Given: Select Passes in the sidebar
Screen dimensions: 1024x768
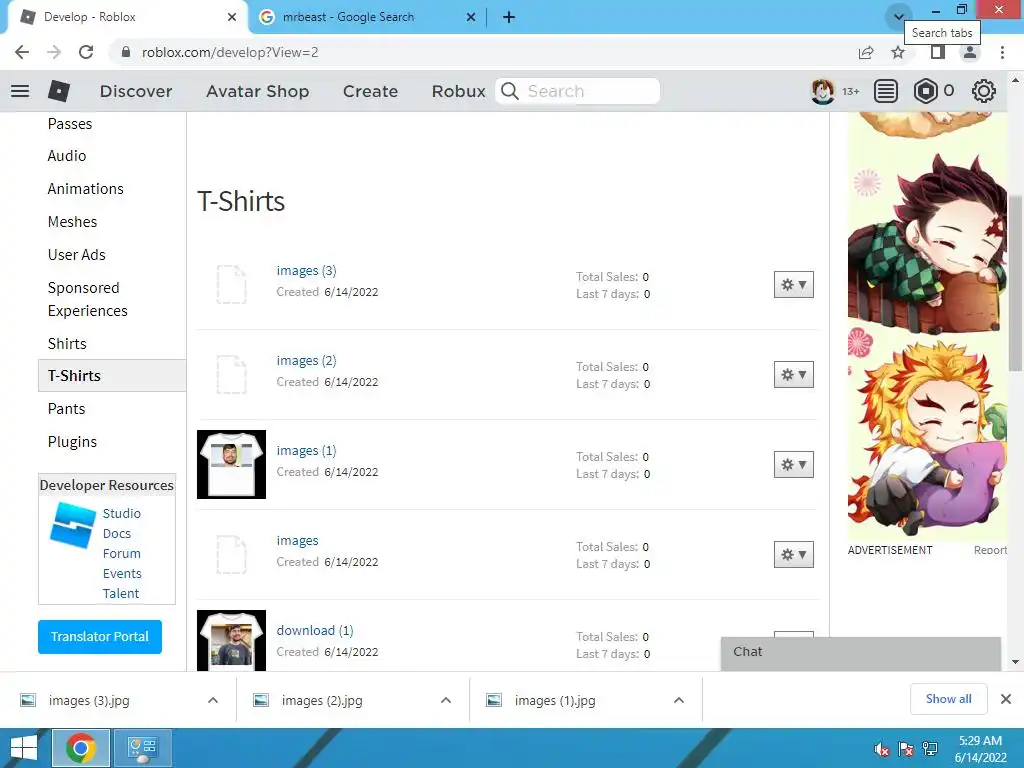Looking at the screenshot, I should 70,123.
